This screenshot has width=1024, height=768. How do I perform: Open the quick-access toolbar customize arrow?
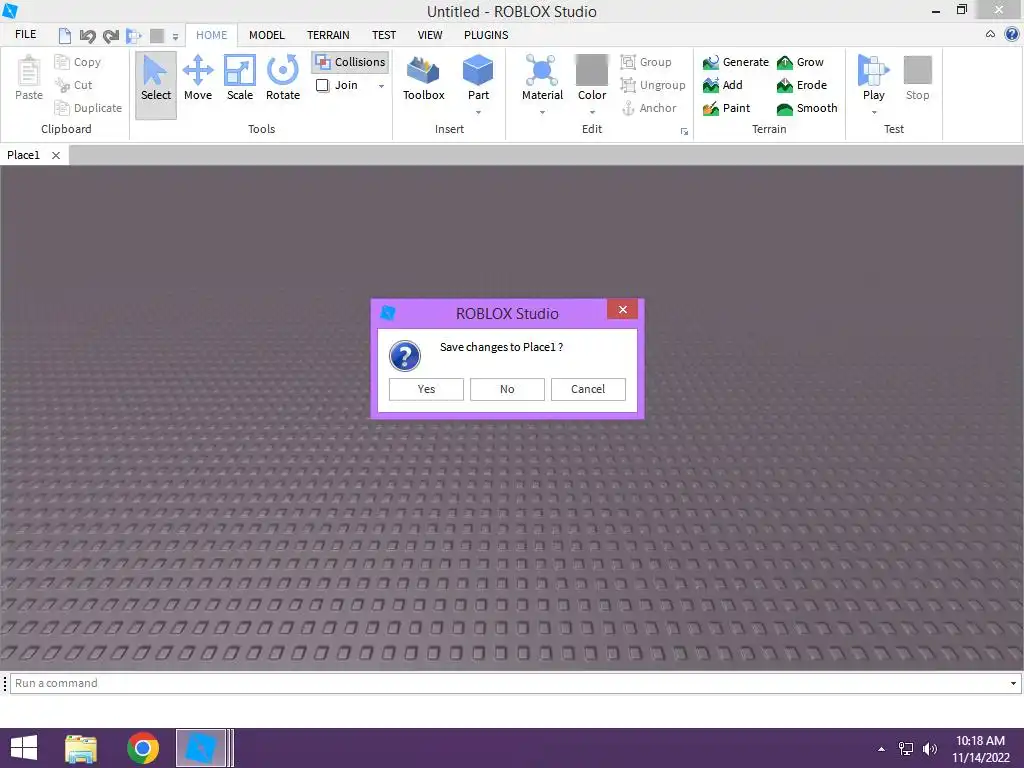tap(175, 37)
